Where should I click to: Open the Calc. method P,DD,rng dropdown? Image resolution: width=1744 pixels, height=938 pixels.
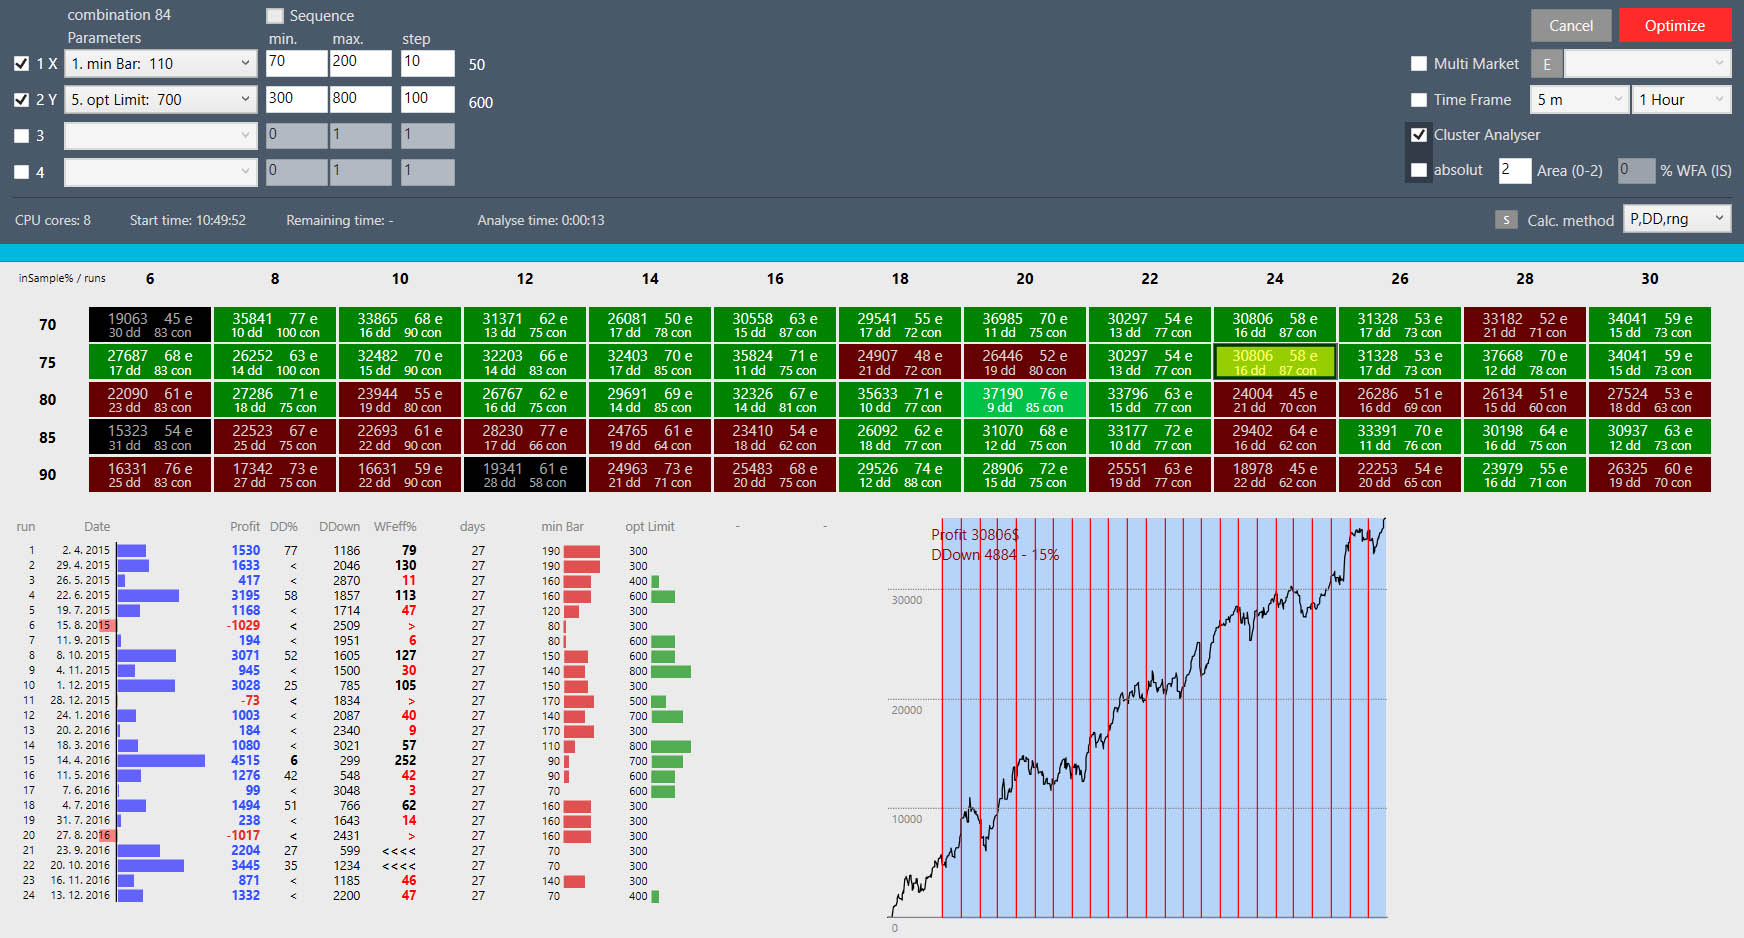(1677, 219)
